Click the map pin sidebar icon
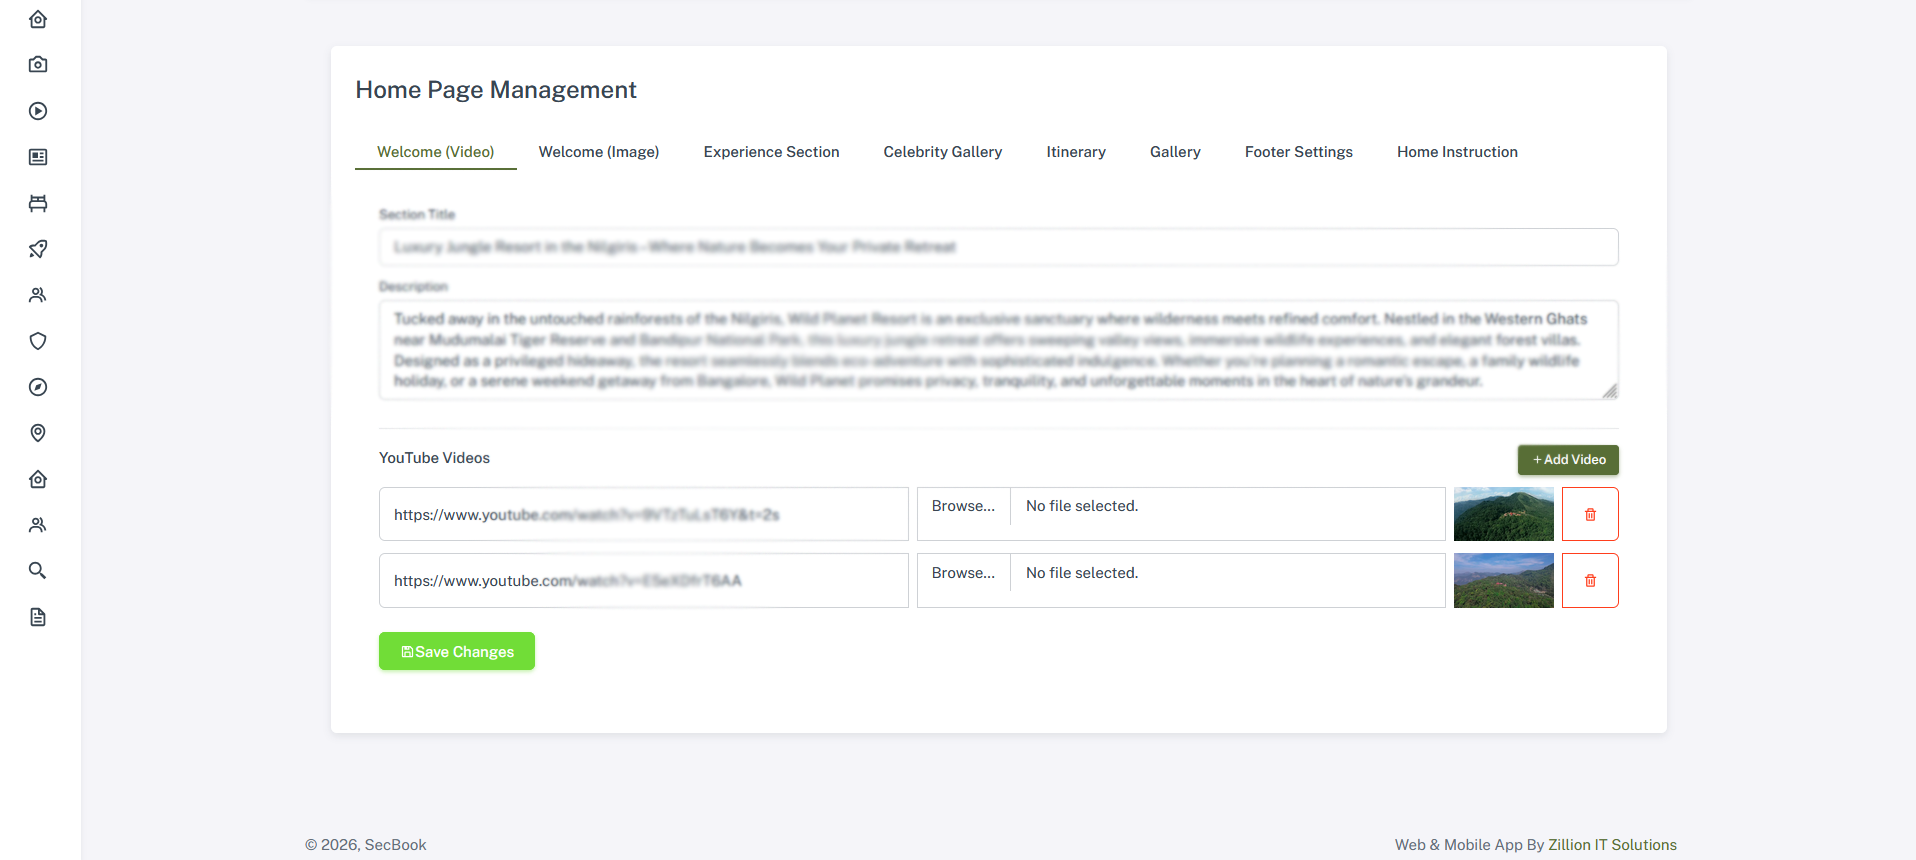Image resolution: width=1916 pixels, height=860 pixels. pos(38,433)
